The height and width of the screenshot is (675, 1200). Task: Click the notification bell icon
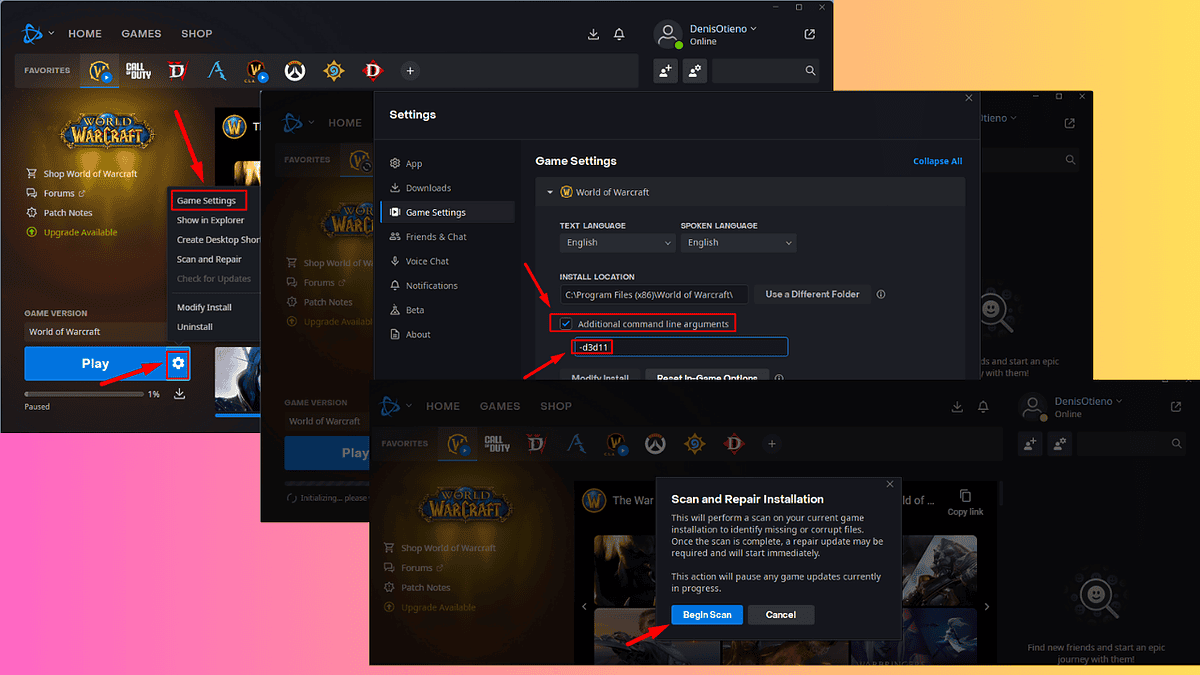tap(619, 33)
